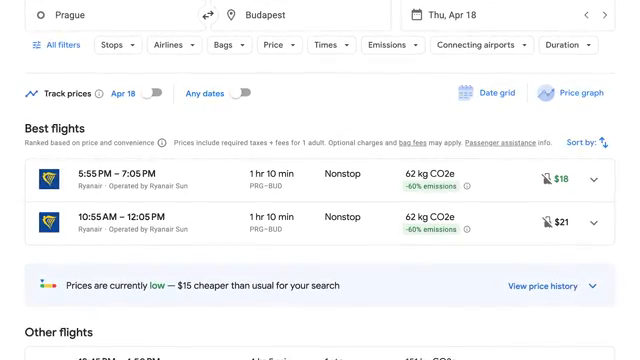Swap origin and destination cities
The image size is (640, 360).
pyautogui.click(x=208, y=15)
